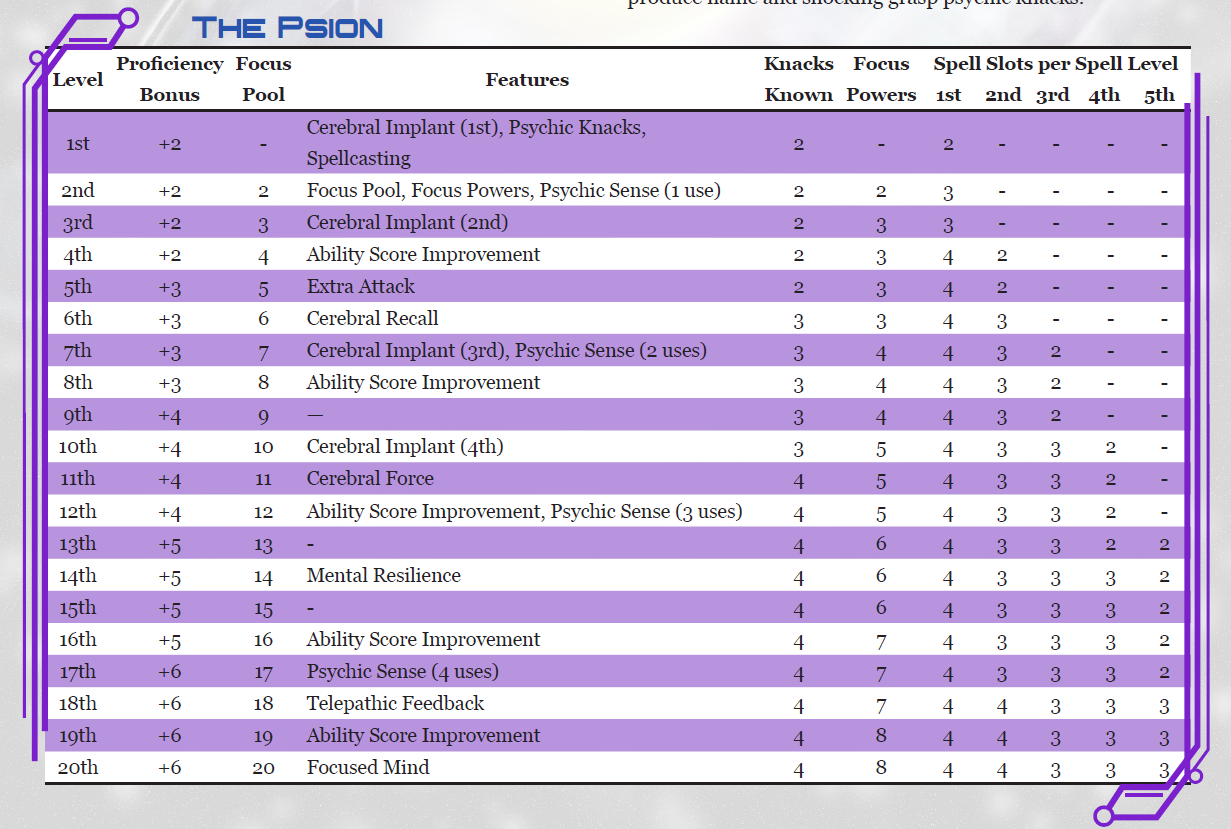Viewport: 1231px width, 829px height.
Task: Click the 'Focus Pool' column header
Action: click(x=263, y=79)
